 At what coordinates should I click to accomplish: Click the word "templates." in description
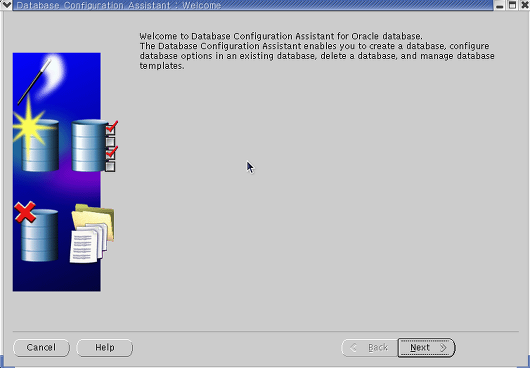[x=162, y=66]
